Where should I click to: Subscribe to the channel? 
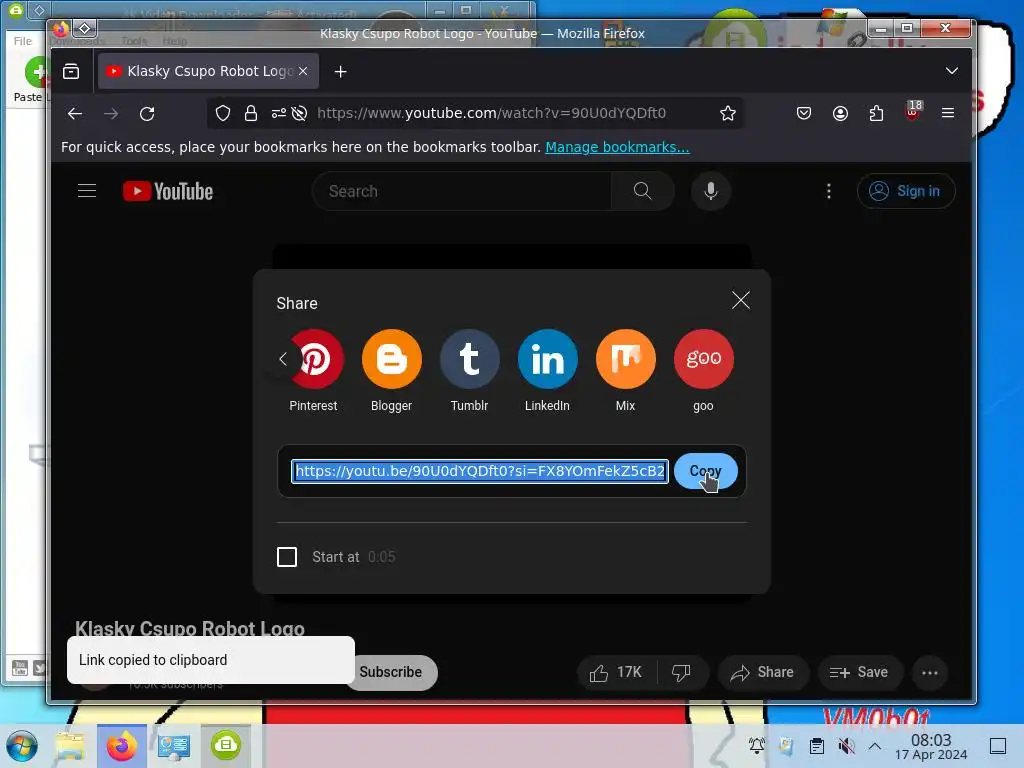click(x=391, y=672)
